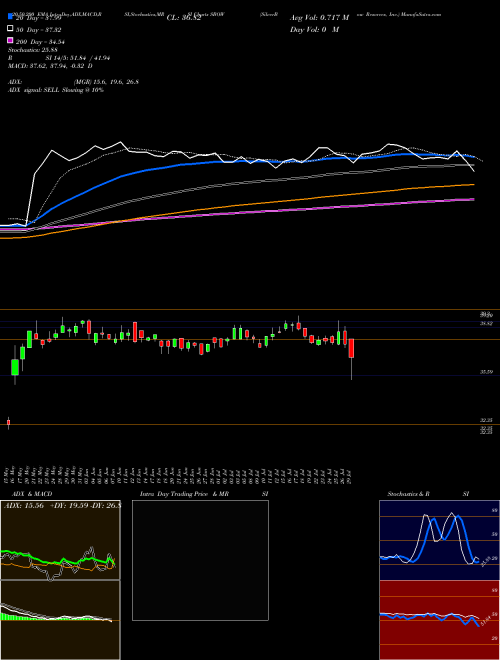The image size is (500, 660).
Task: Open the empty Intra Day Trading Price panel
Action: pyautogui.click(x=200, y=560)
